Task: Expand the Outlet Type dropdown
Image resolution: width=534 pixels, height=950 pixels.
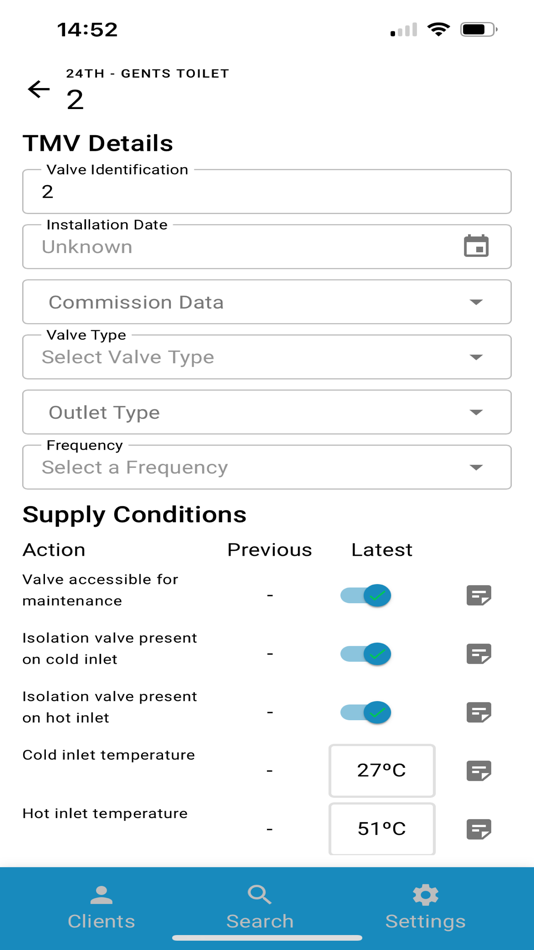Action: [267, 412]
